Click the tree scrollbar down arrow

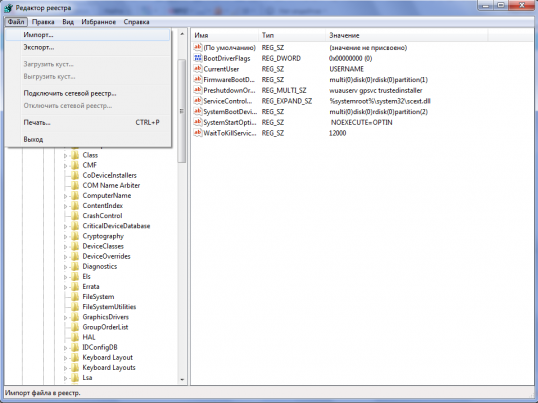coord(182,380)
